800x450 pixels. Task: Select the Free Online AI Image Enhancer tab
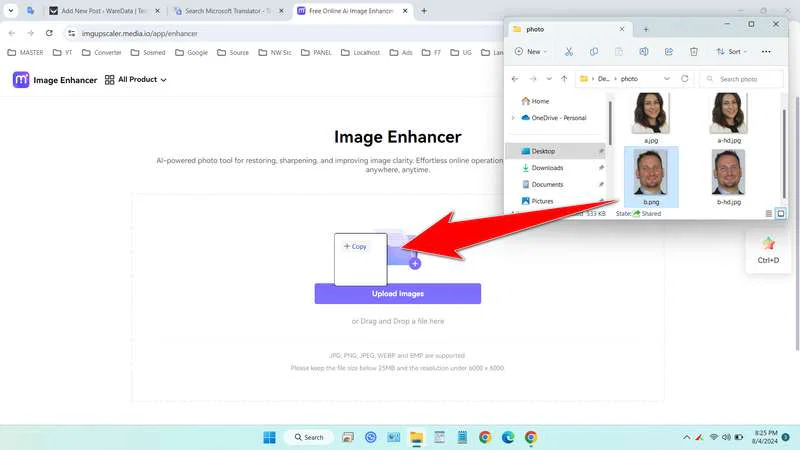point(352,11)
